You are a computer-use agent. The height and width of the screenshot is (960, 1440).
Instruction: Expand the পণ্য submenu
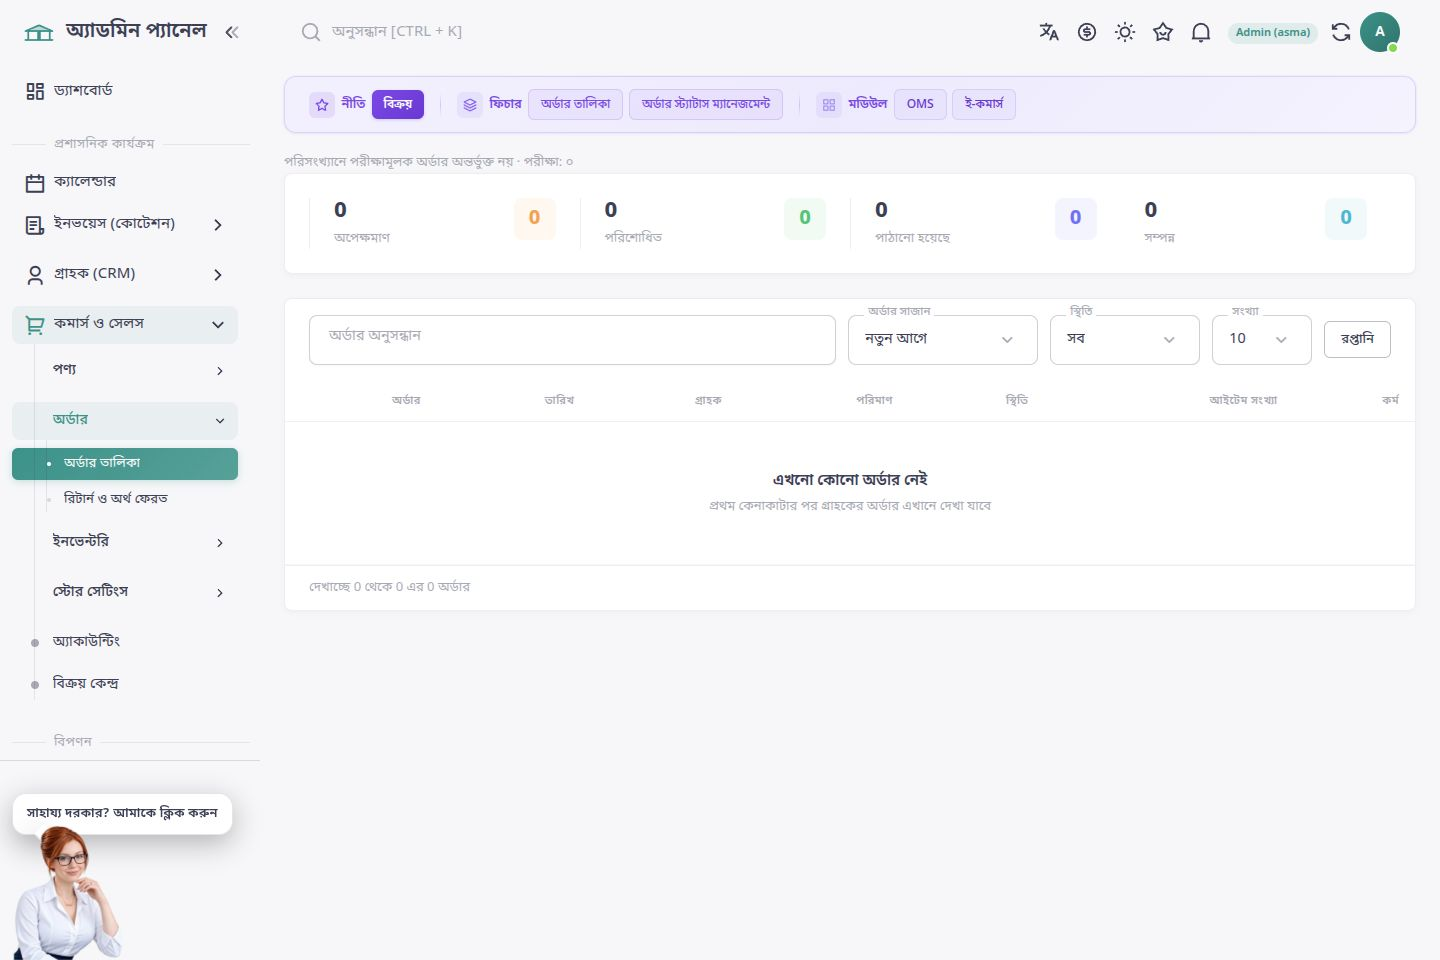tap(125, 370)
